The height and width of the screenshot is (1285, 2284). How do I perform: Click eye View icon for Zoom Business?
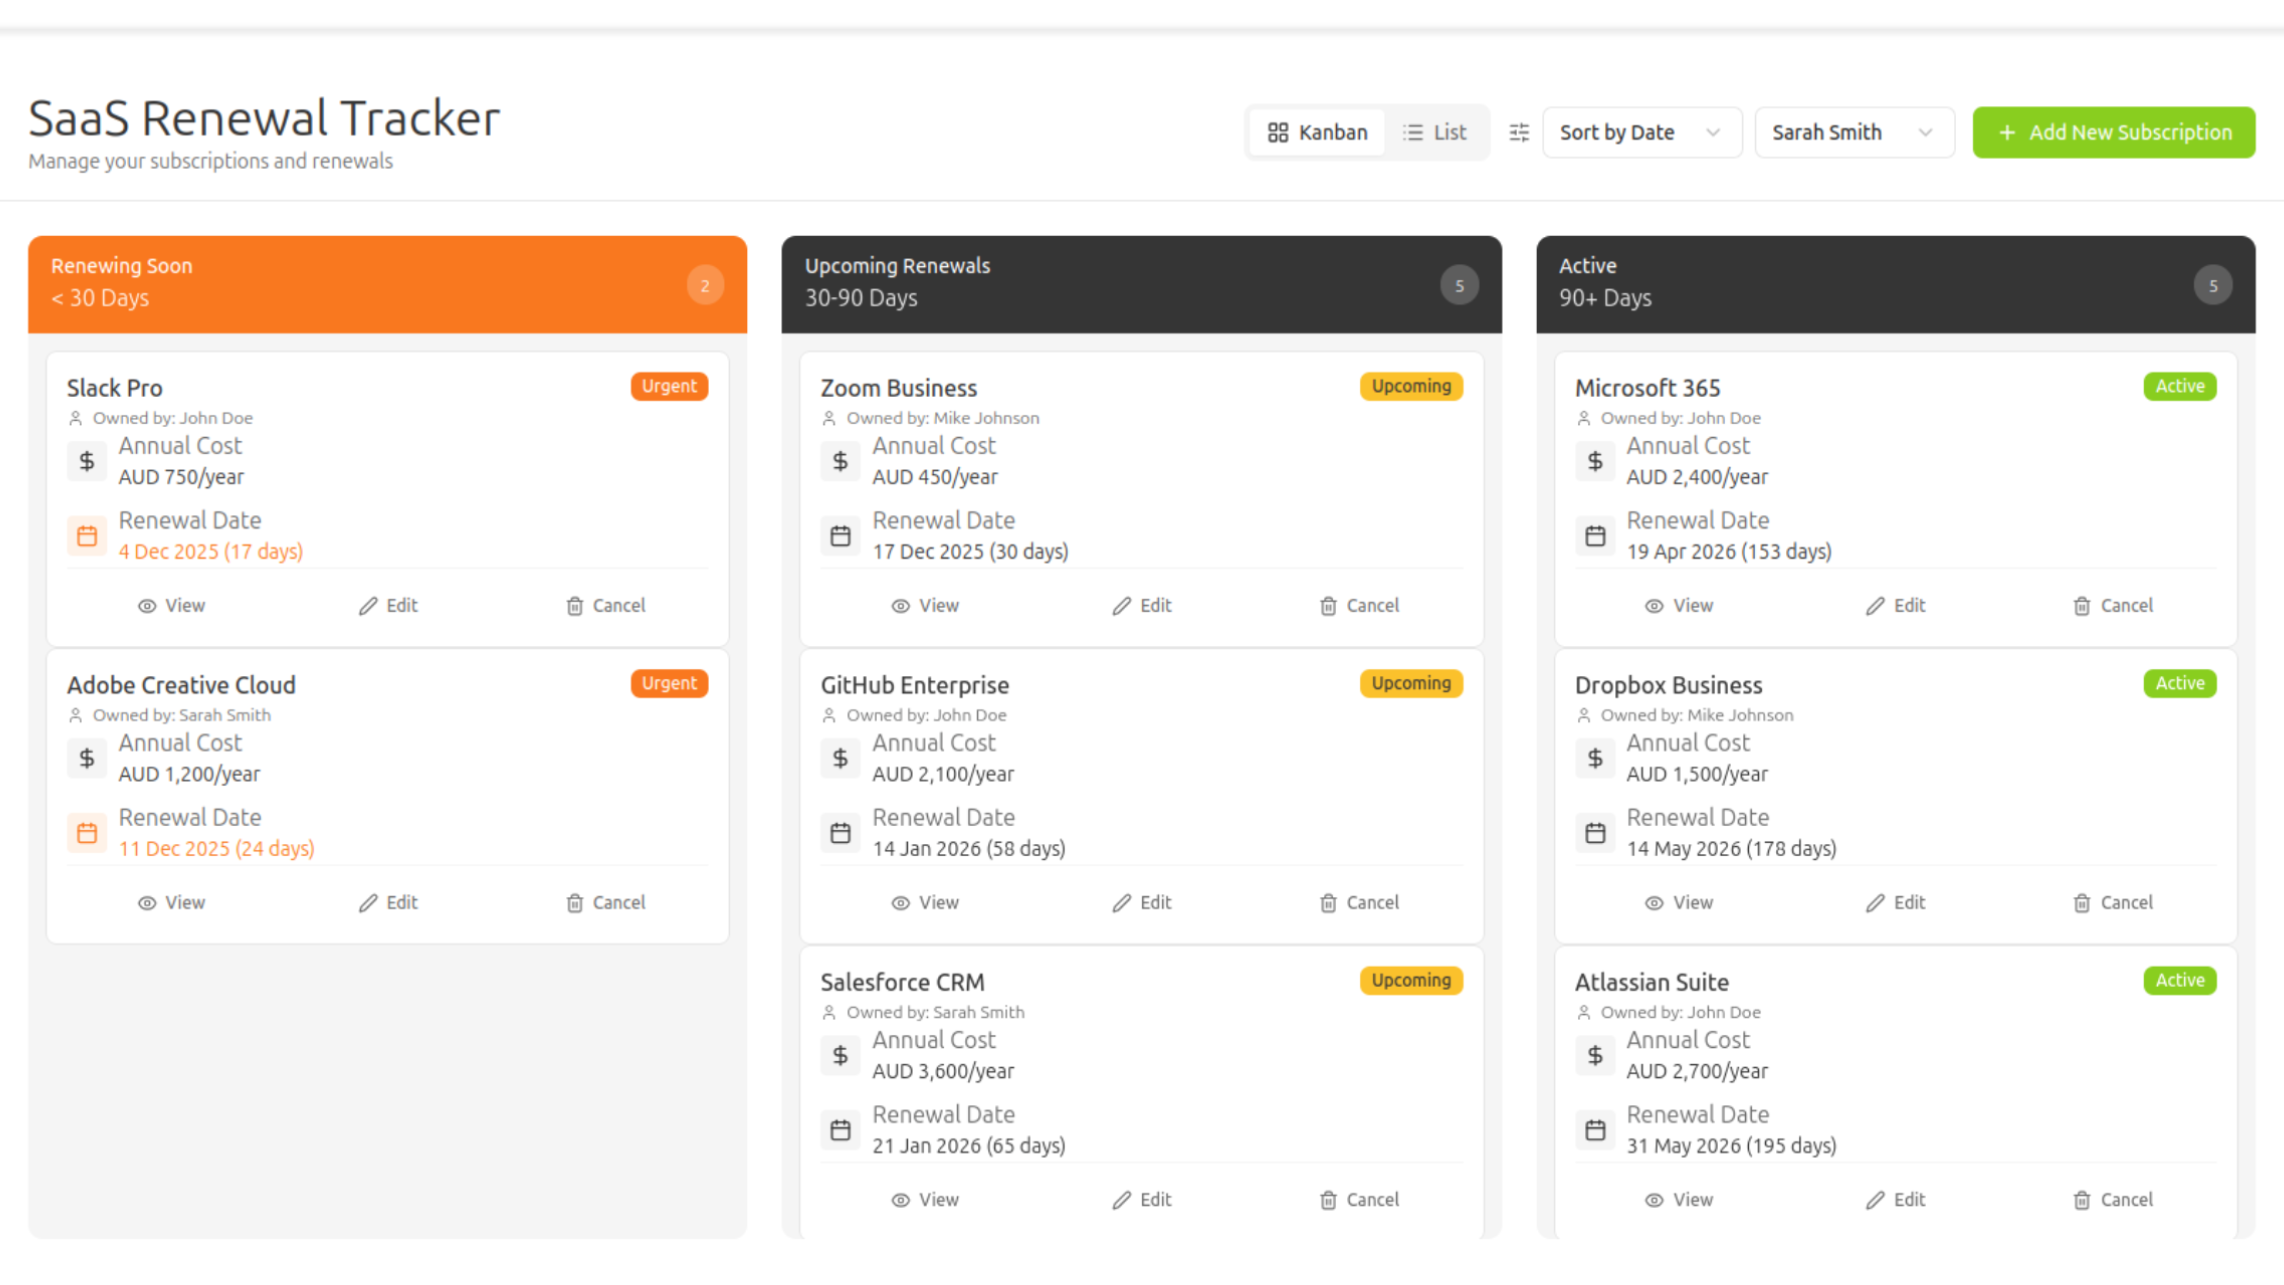pos(900,606)
